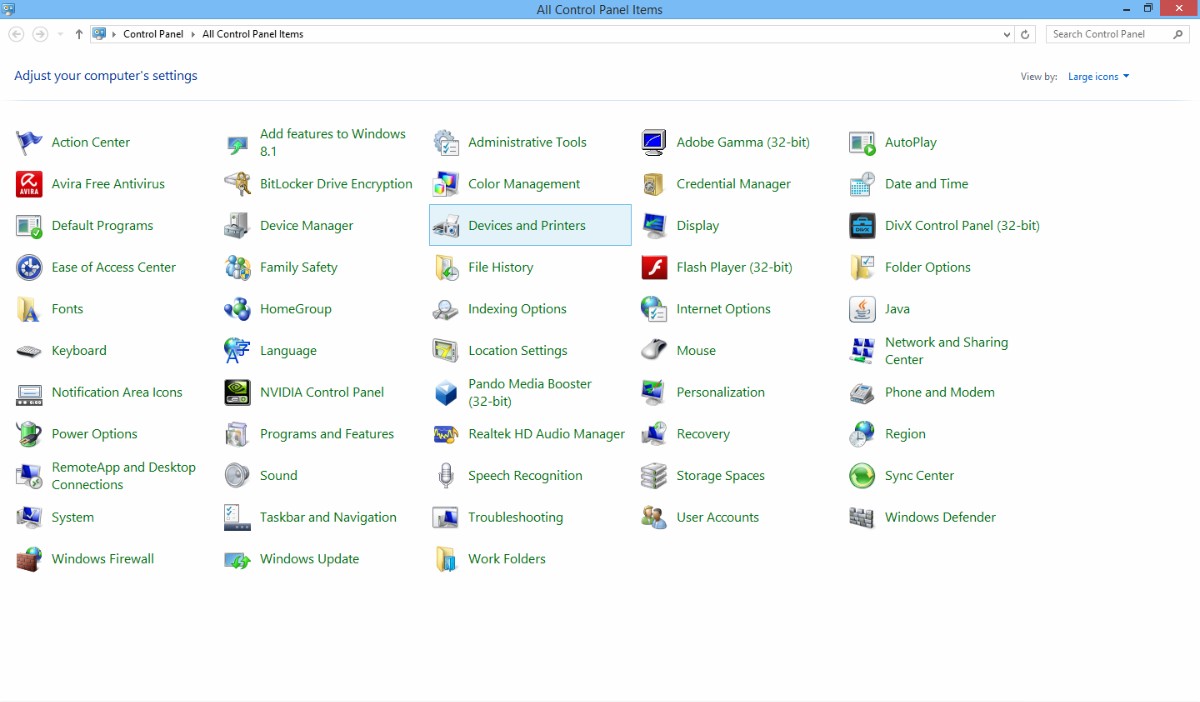The height and width of the screenshot is (702, 1200).
Task: Open the 'View by: Large icons' dropdown
Action: coord(1099,77)
